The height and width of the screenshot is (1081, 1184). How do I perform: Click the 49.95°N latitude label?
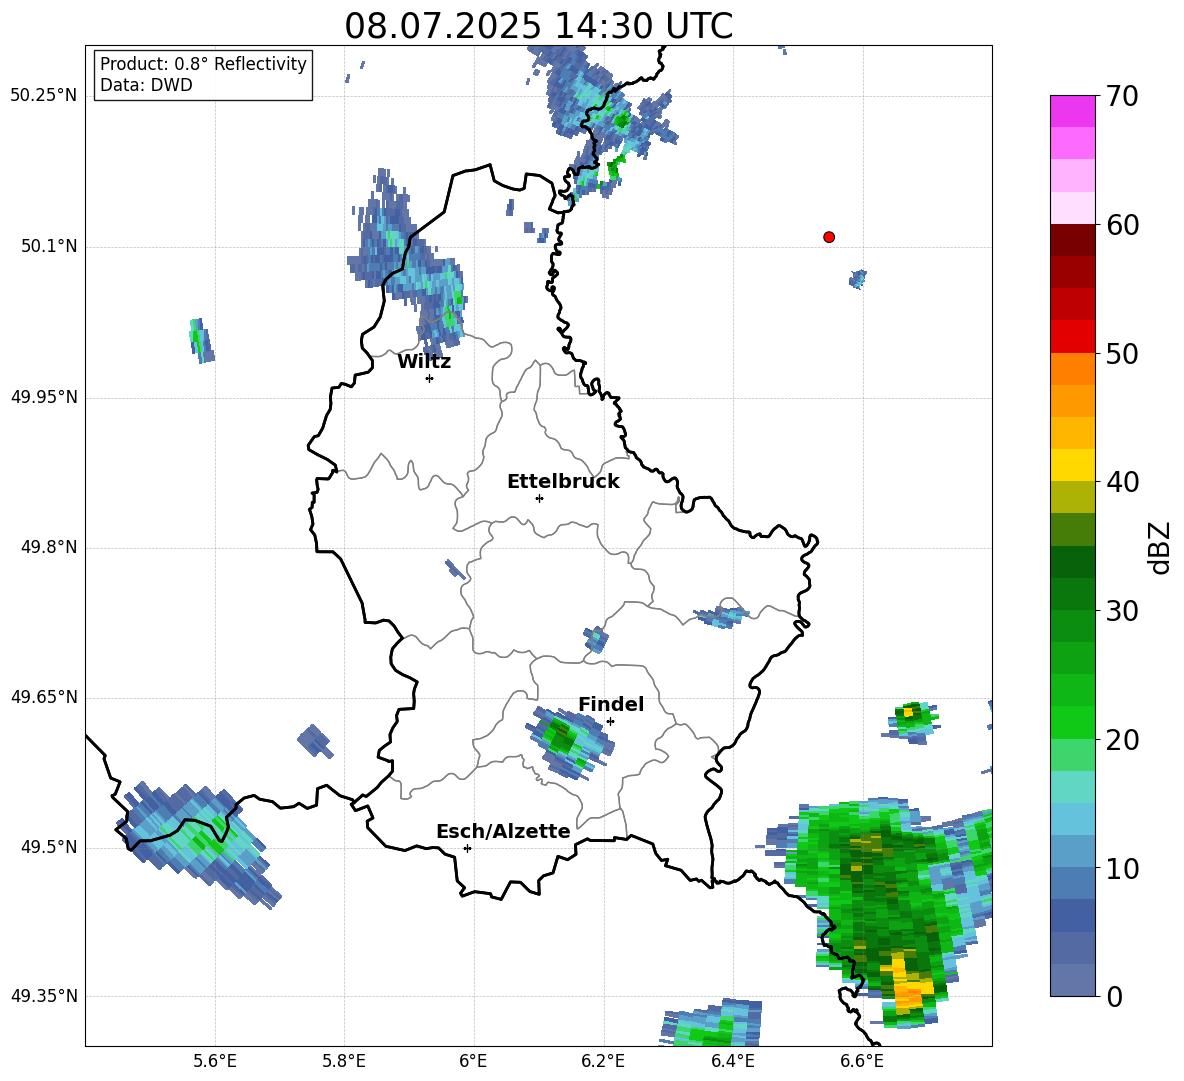[44, 397]
